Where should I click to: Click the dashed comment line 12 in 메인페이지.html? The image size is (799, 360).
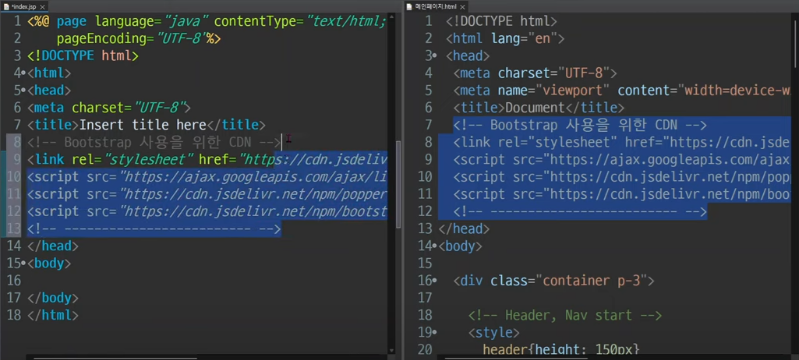click(580, 212)
